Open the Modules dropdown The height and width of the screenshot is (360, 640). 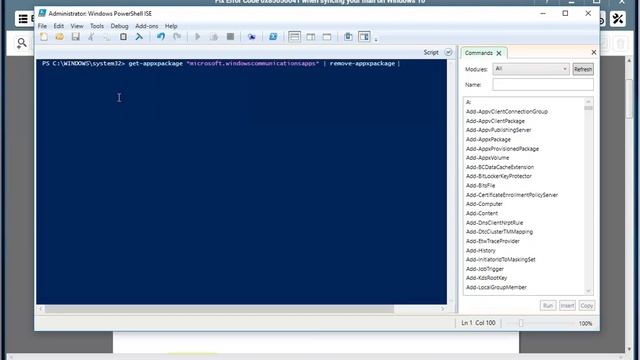(531, 69)
